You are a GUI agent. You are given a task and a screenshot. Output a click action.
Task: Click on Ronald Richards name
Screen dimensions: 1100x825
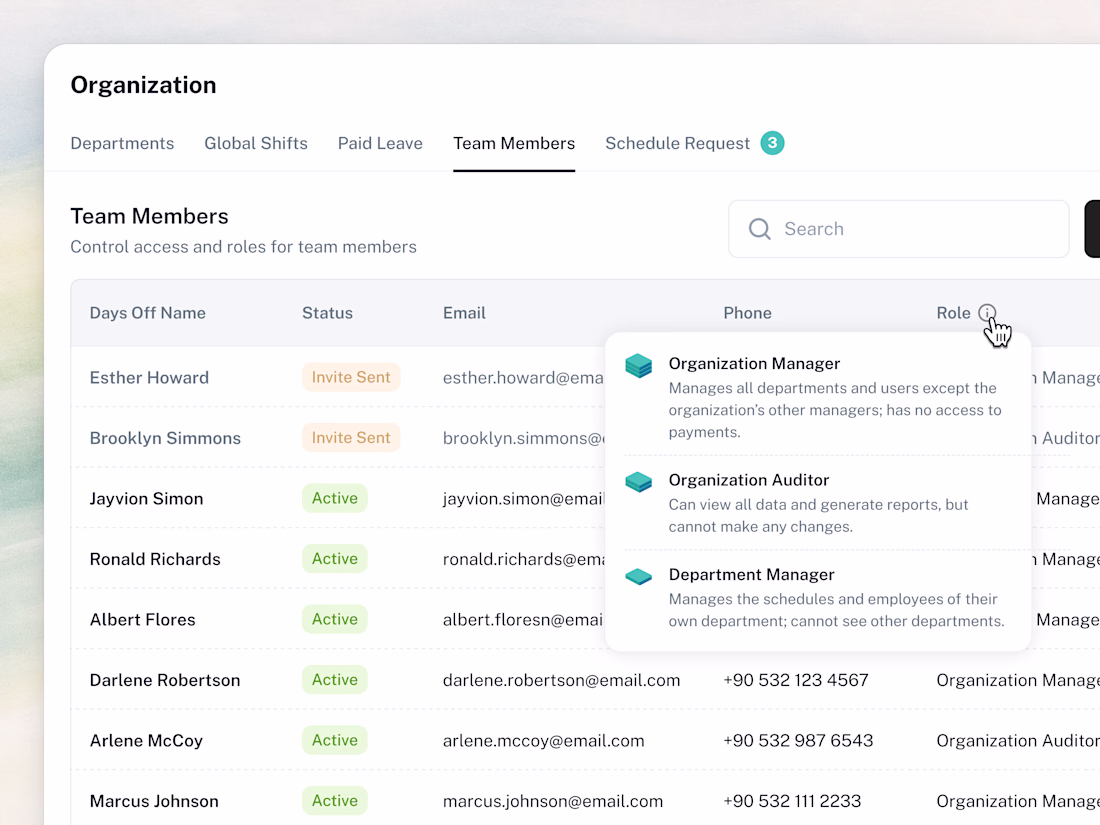[155, 559]
